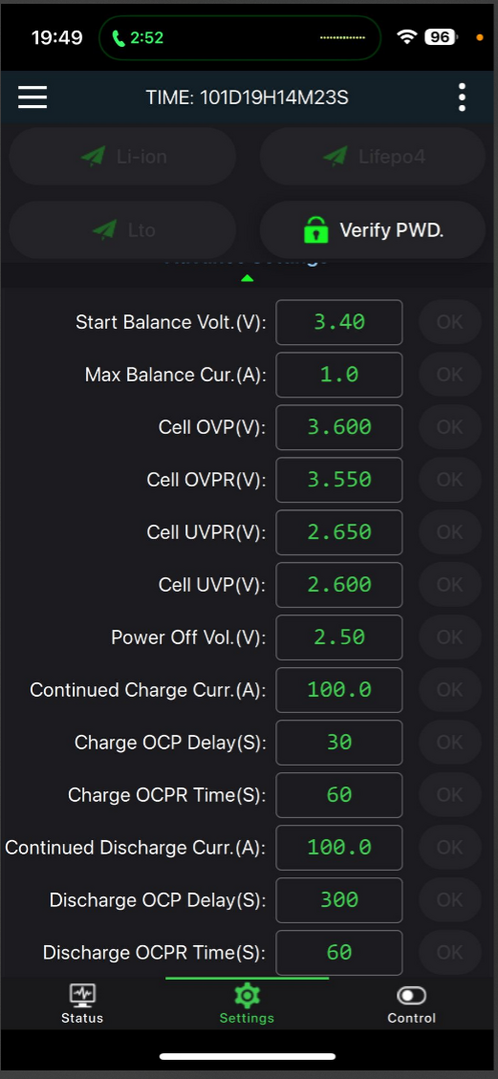The width and height of the screenshot is (498, 1079).
Task: Confirm Max Balance Cur. with OK
Action: (x=450, y=374)
